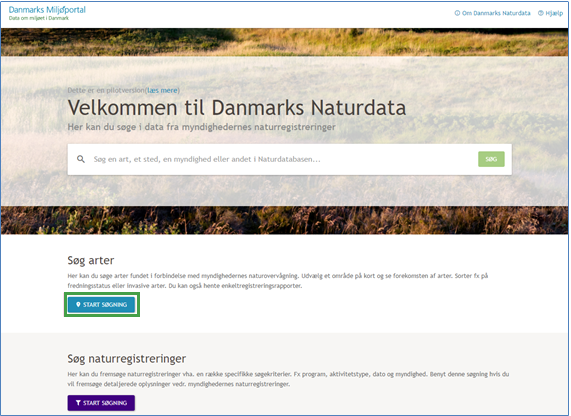Screen dimensions: 571x416
Task: Click the 'Velkommen til Danmarks Naturdata' title
Action: point(237,108)
